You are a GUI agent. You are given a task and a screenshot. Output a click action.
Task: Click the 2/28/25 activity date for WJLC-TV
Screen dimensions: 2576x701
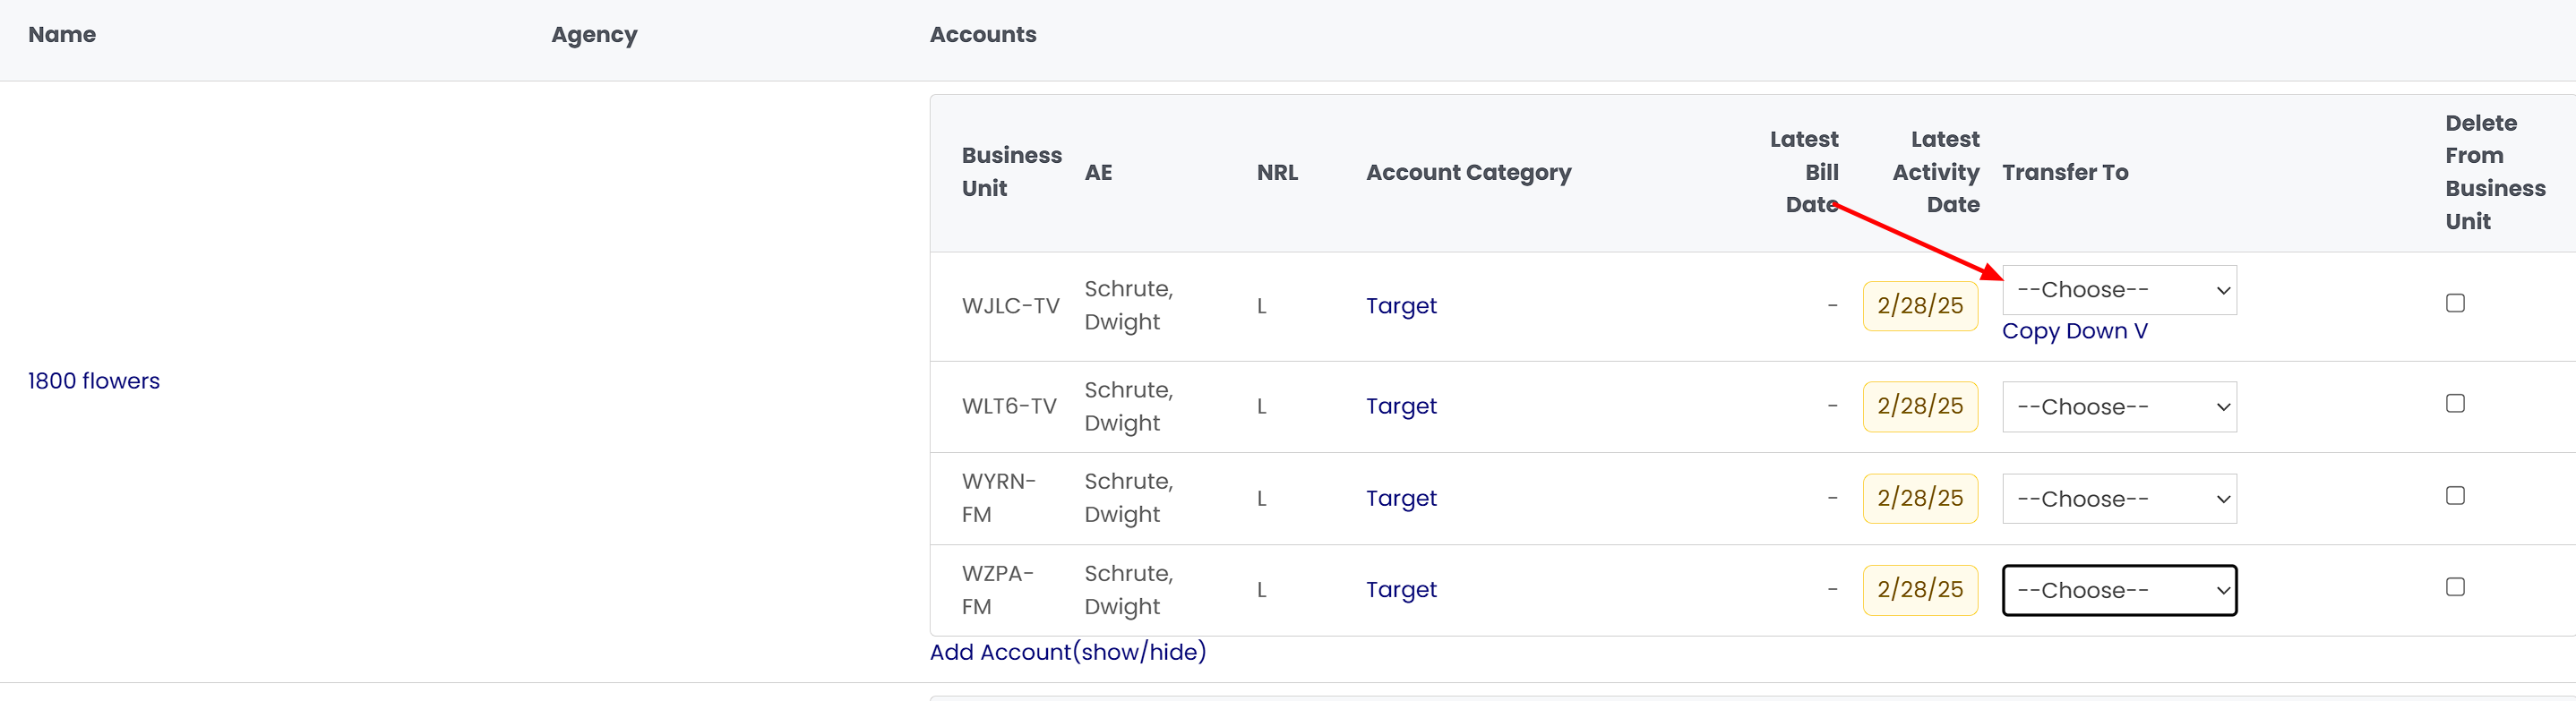pyautogui.click(x=1920, y=306)
